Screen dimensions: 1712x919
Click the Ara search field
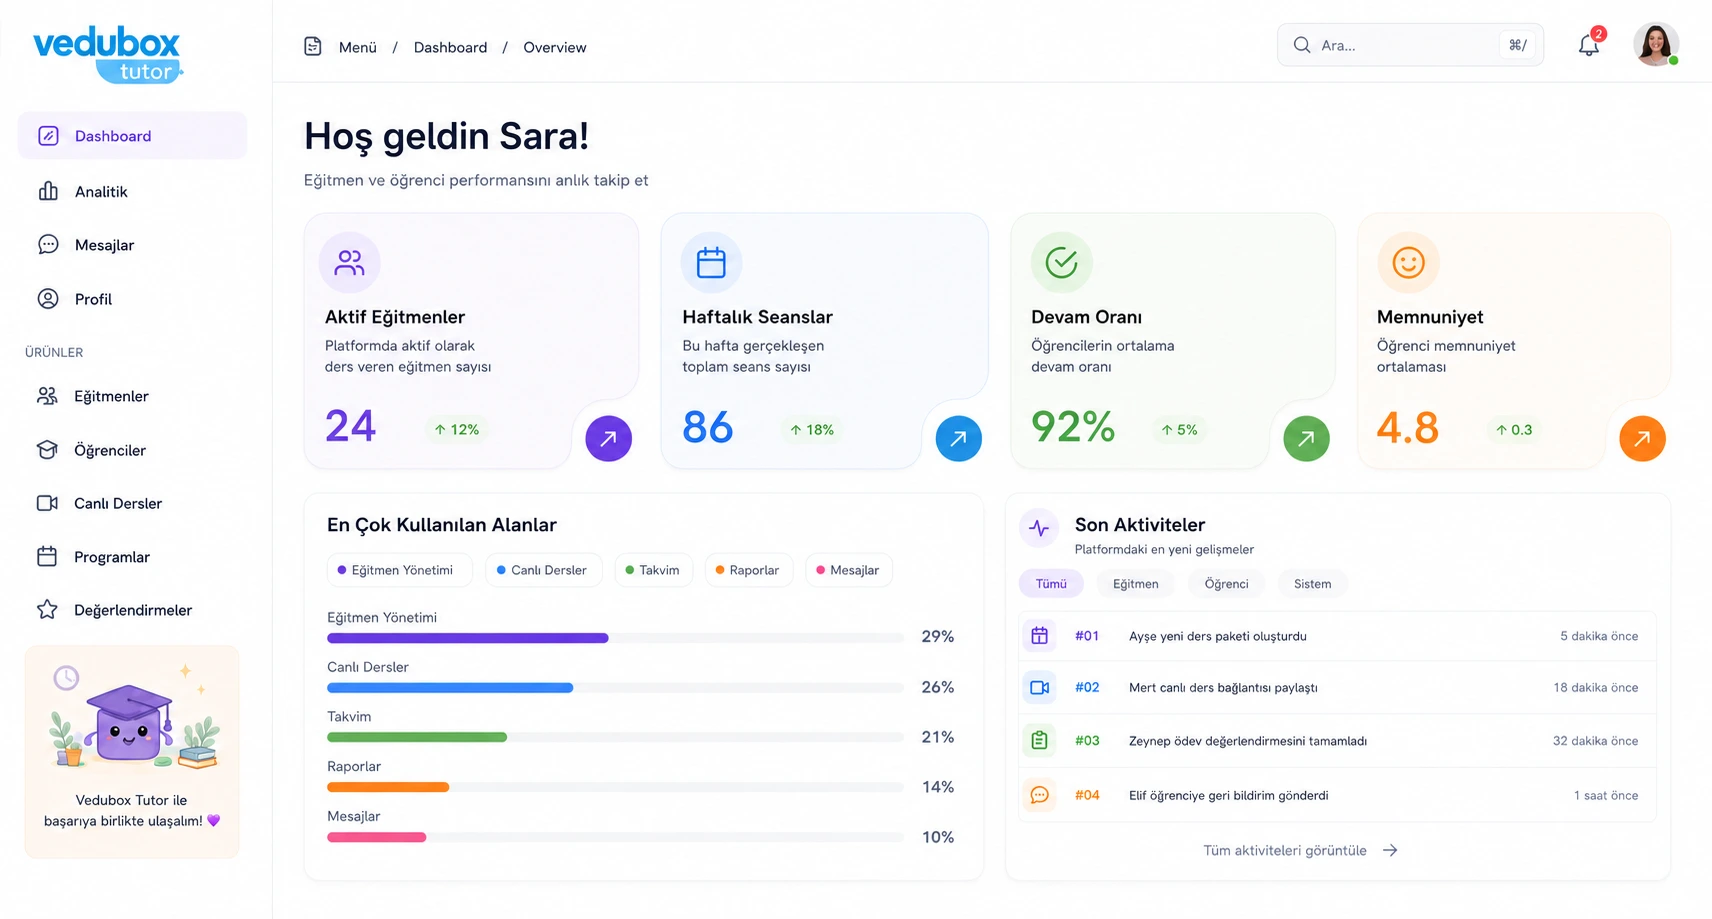tap(1410, 45)
